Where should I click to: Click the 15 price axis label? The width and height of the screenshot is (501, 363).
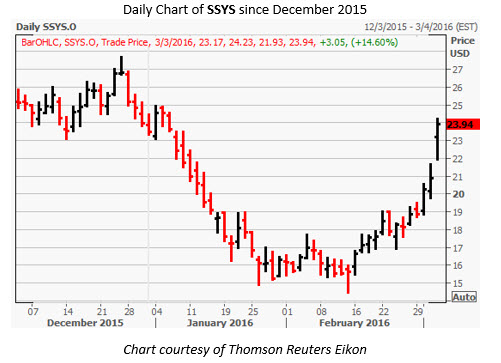pos(457,283)
